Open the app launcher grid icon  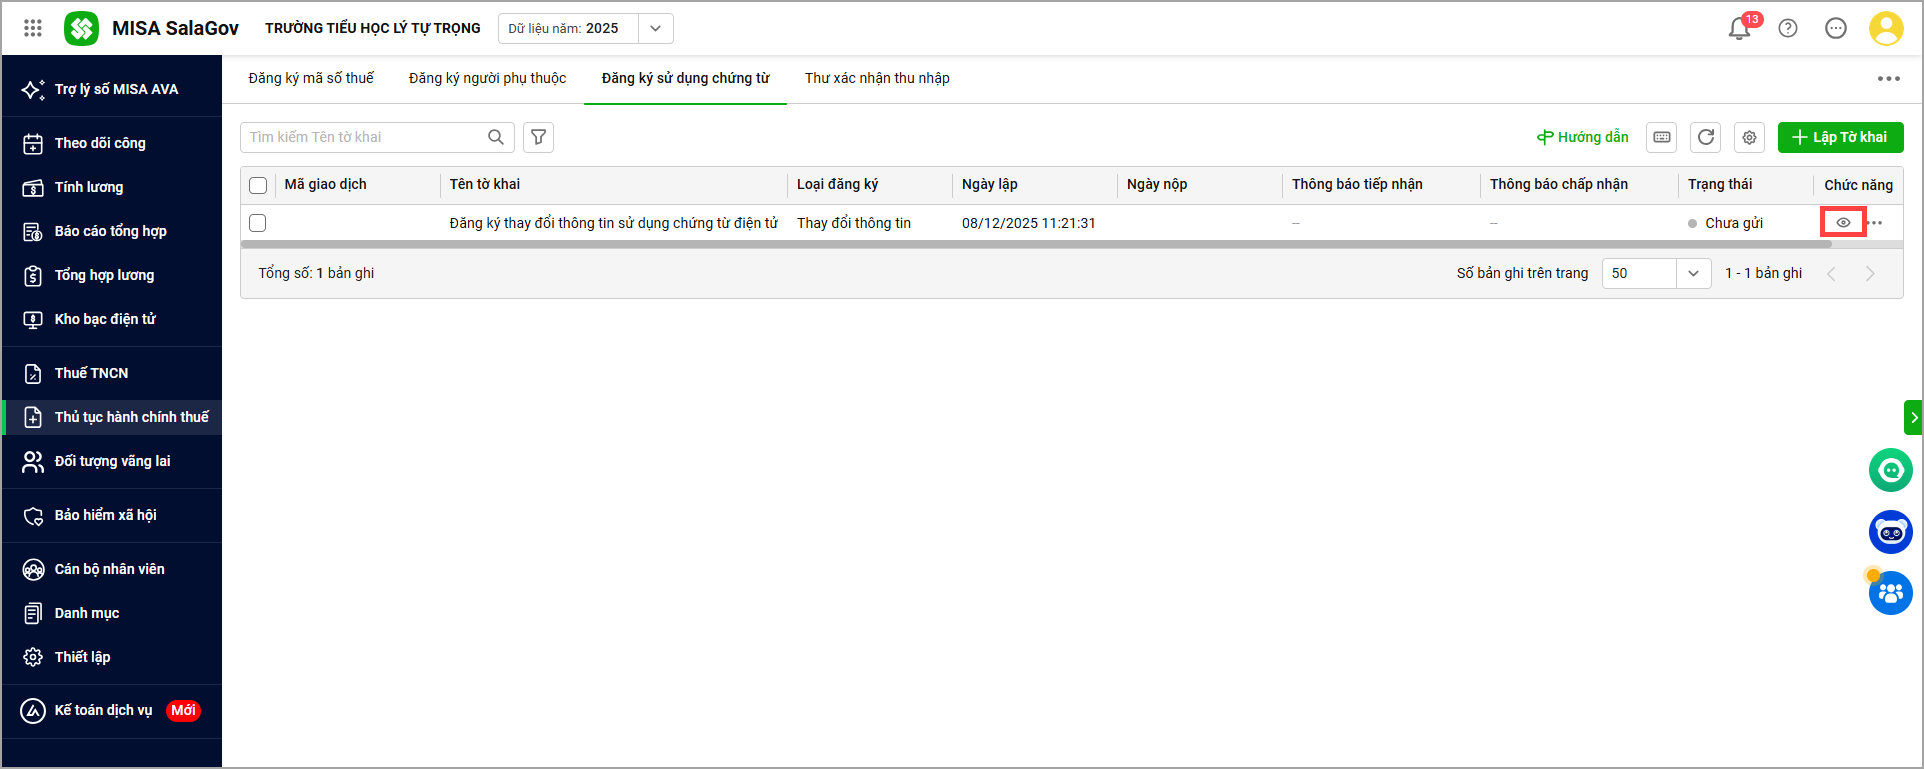tap(33, 28)
